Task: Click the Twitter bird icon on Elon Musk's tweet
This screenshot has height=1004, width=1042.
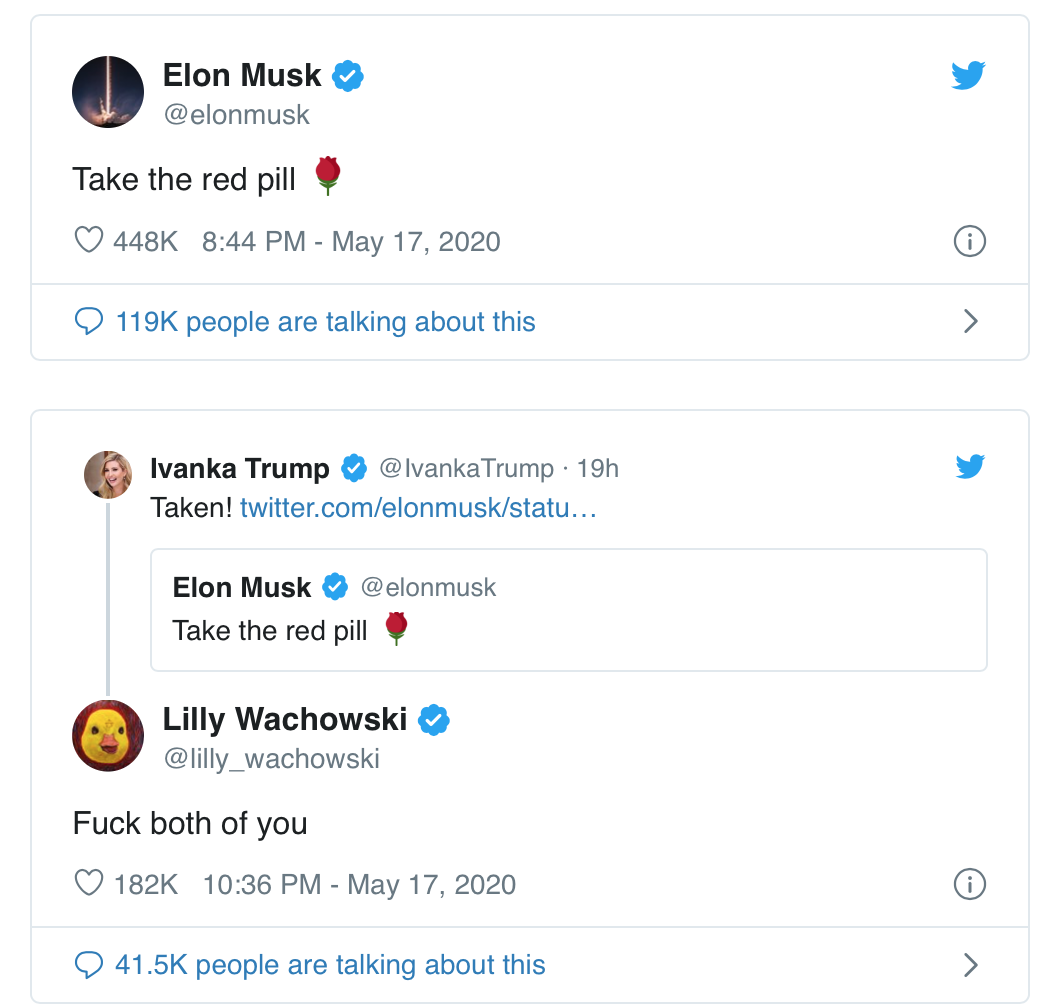Action: [968, 74]
